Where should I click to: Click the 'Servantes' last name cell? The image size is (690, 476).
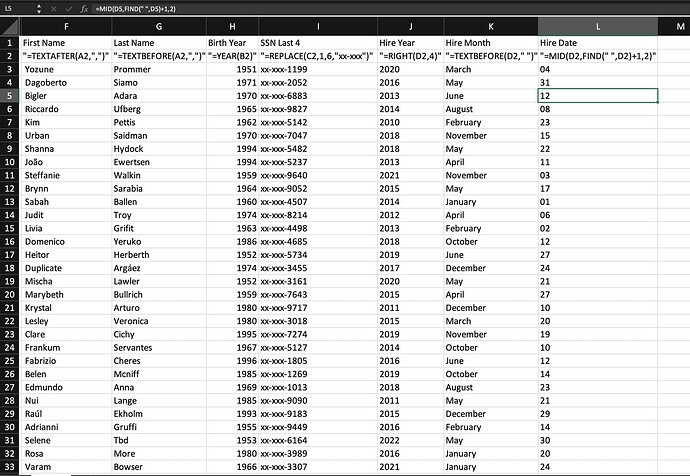[x=159, y=348]
